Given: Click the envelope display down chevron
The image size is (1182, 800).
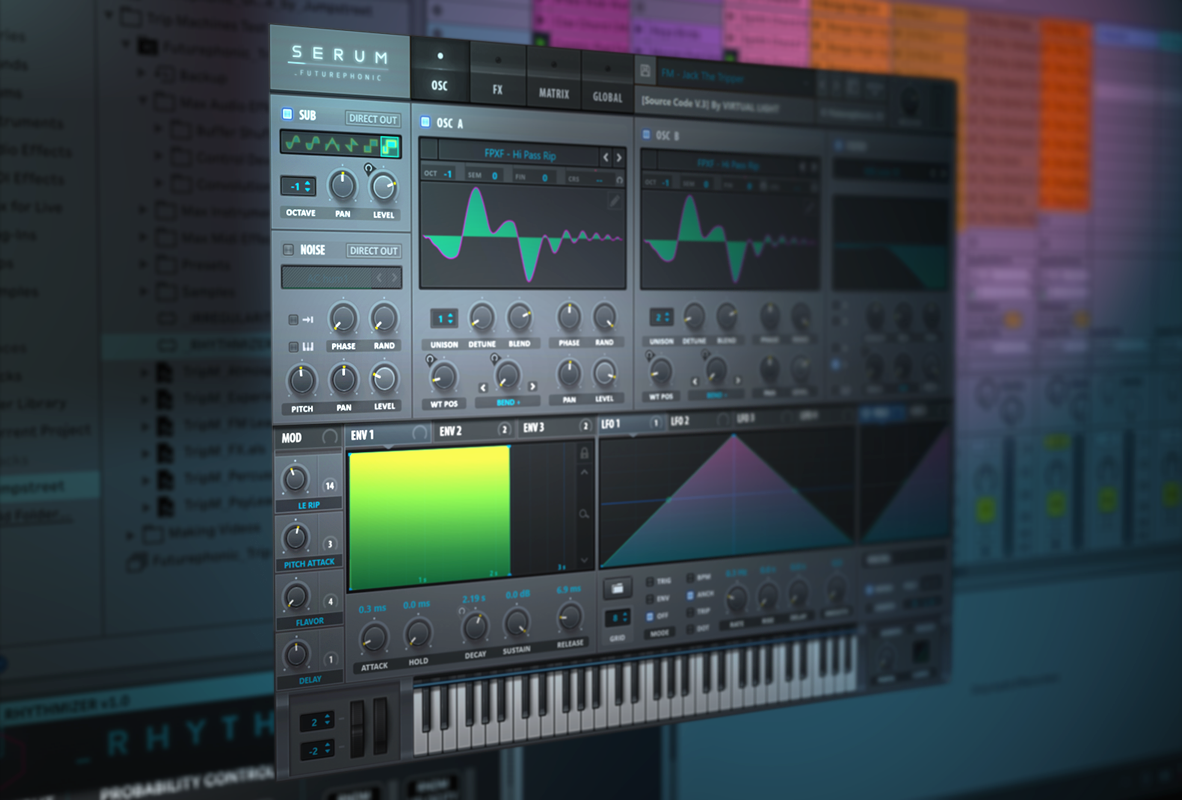Looking at the screenshot, I should click(x=584, y=560).
